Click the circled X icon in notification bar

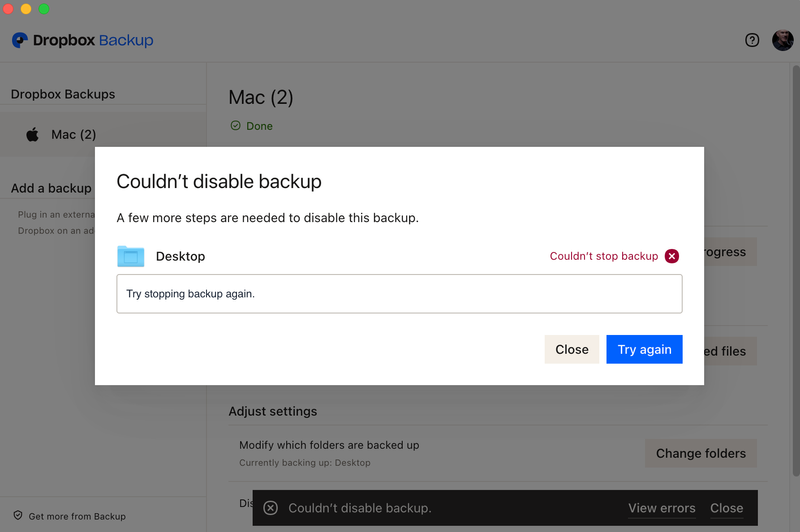270,508
